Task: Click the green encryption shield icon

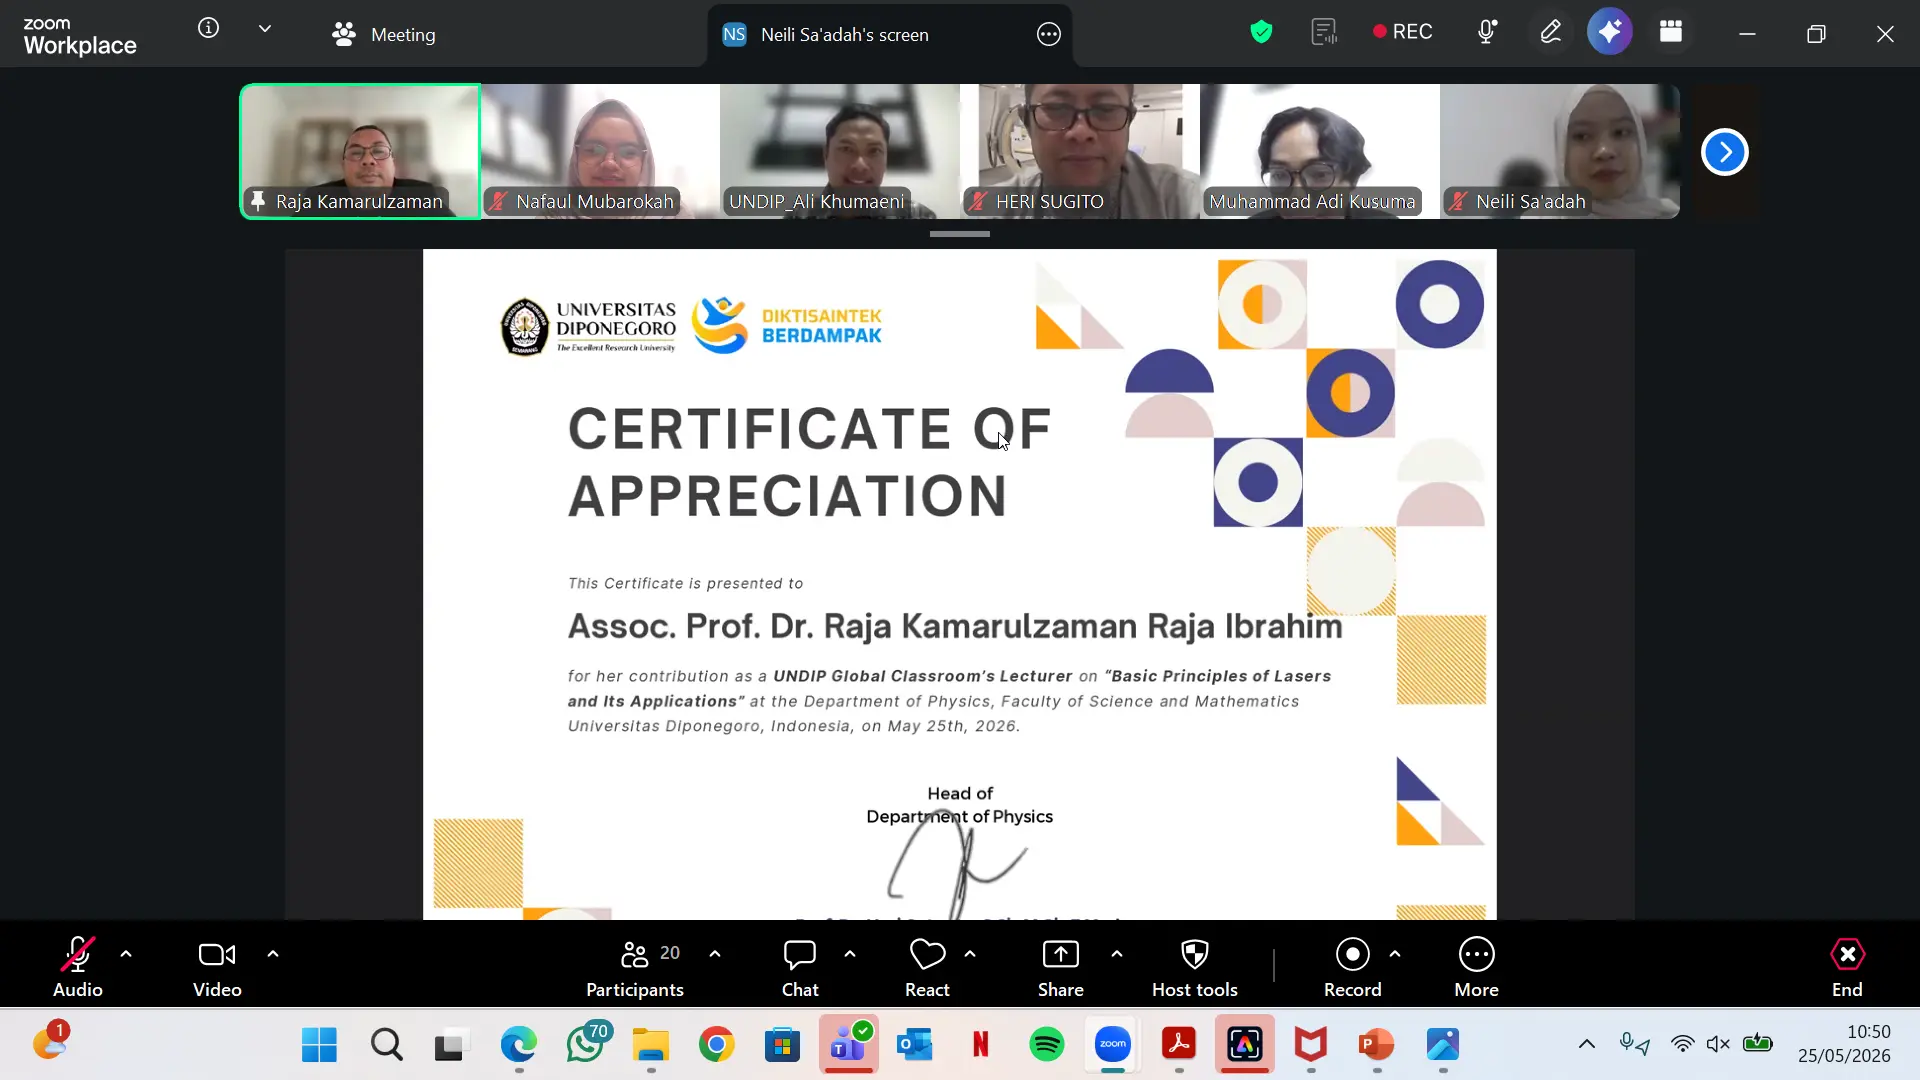Action: 1261,33
